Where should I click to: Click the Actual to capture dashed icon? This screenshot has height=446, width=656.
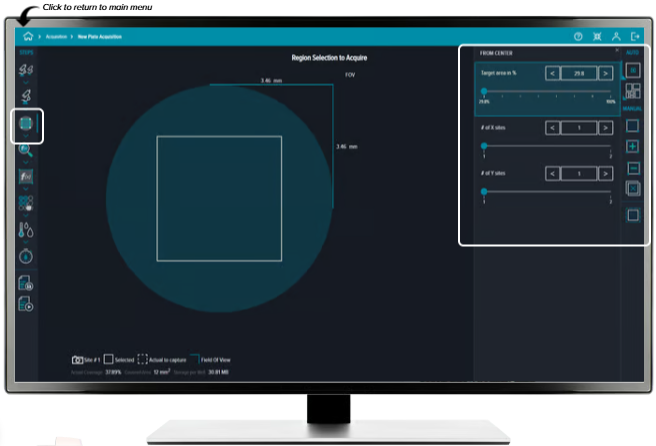pyautogui.click(x=143, y=359)
